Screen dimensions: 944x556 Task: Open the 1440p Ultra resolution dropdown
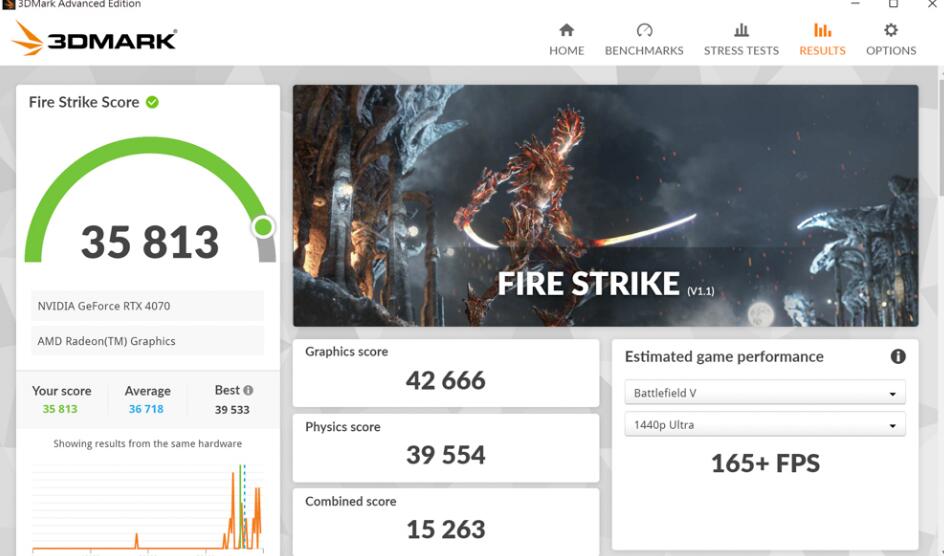tap(765, 425)
